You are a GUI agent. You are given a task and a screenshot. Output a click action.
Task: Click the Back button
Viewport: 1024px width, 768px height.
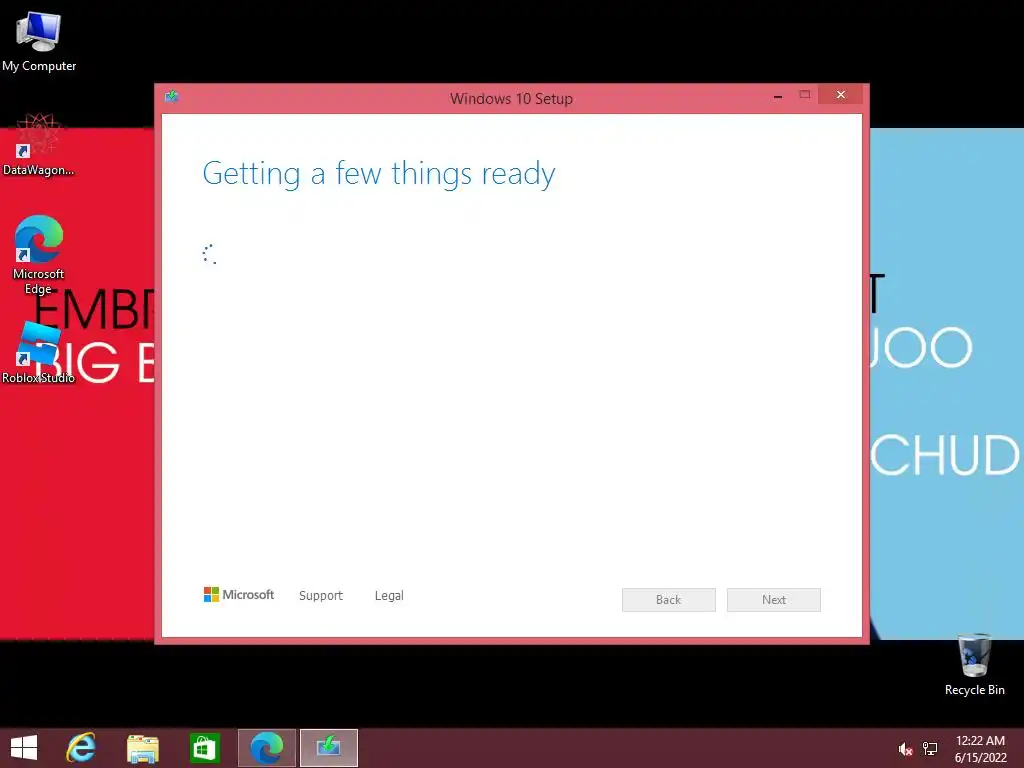[669, 600]
